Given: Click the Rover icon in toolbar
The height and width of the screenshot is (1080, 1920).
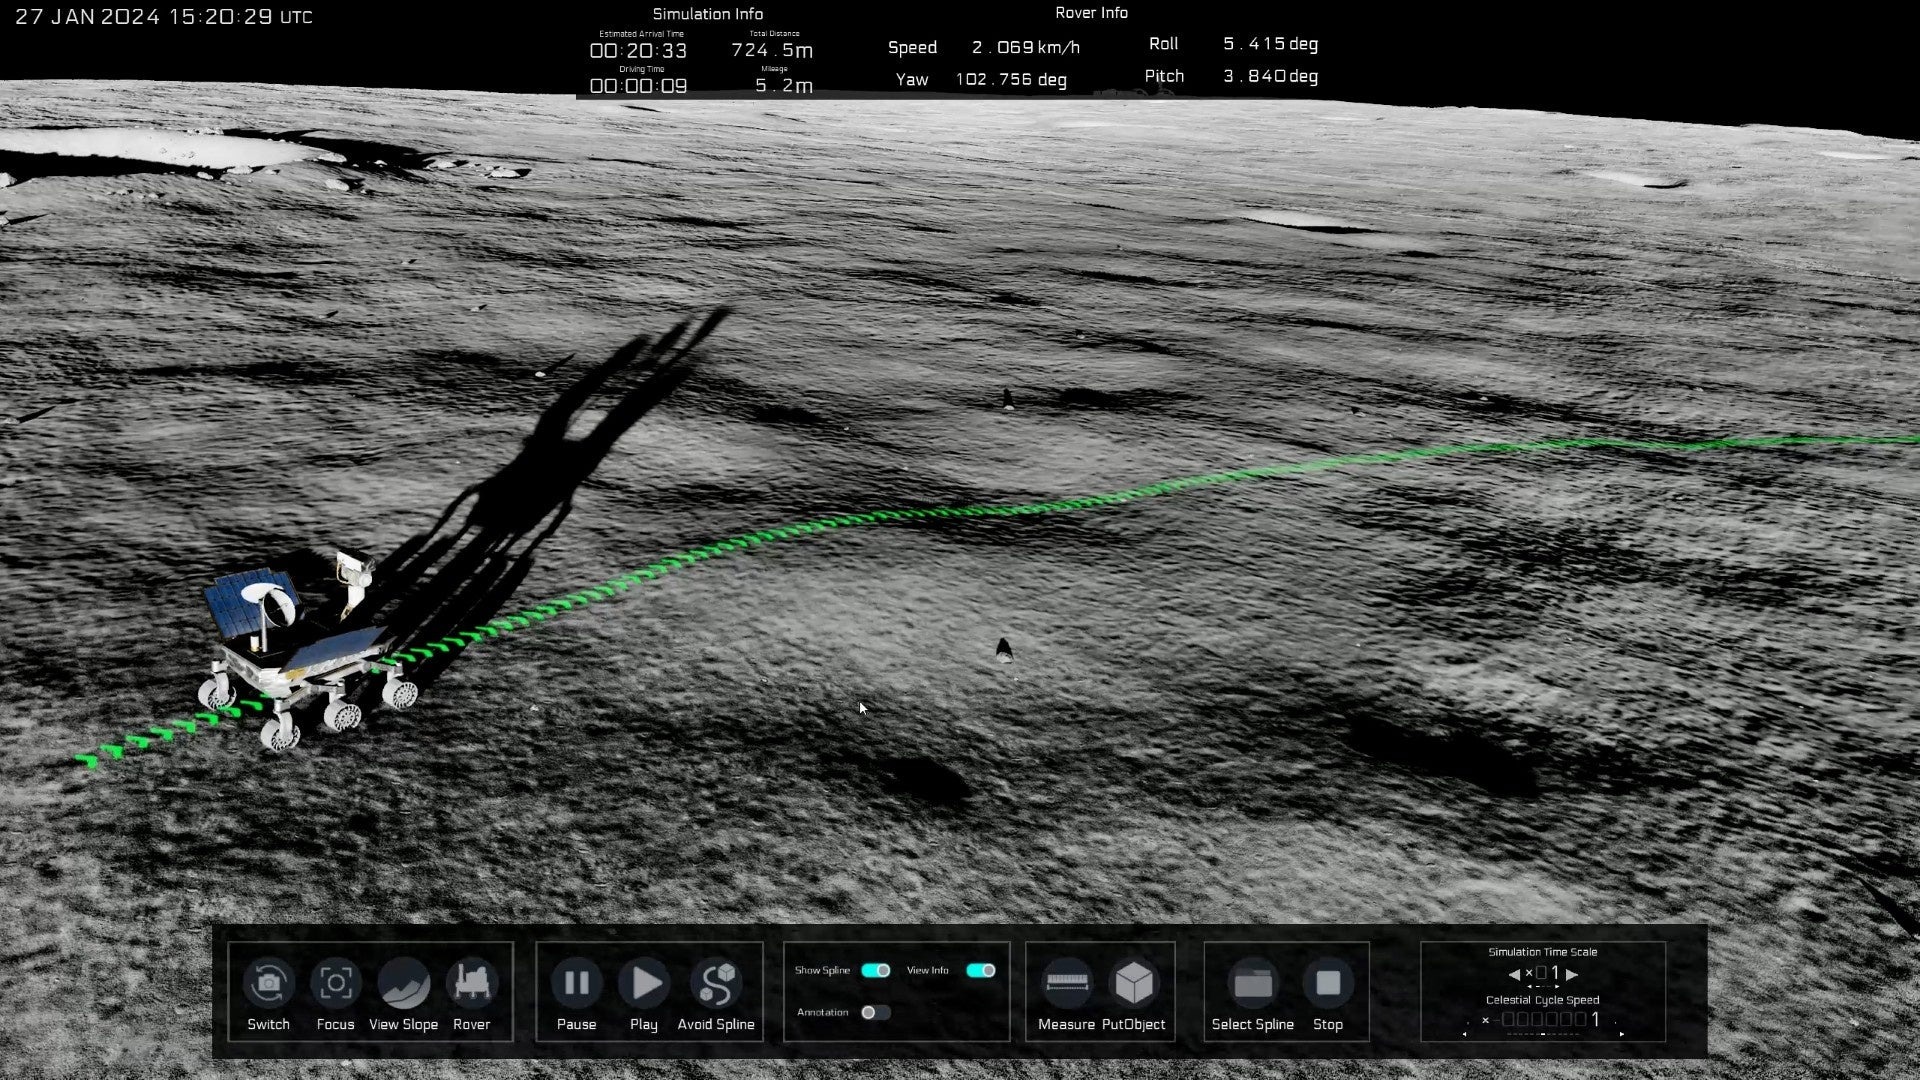Looking at the screenshot, I should tap(471, 984).
